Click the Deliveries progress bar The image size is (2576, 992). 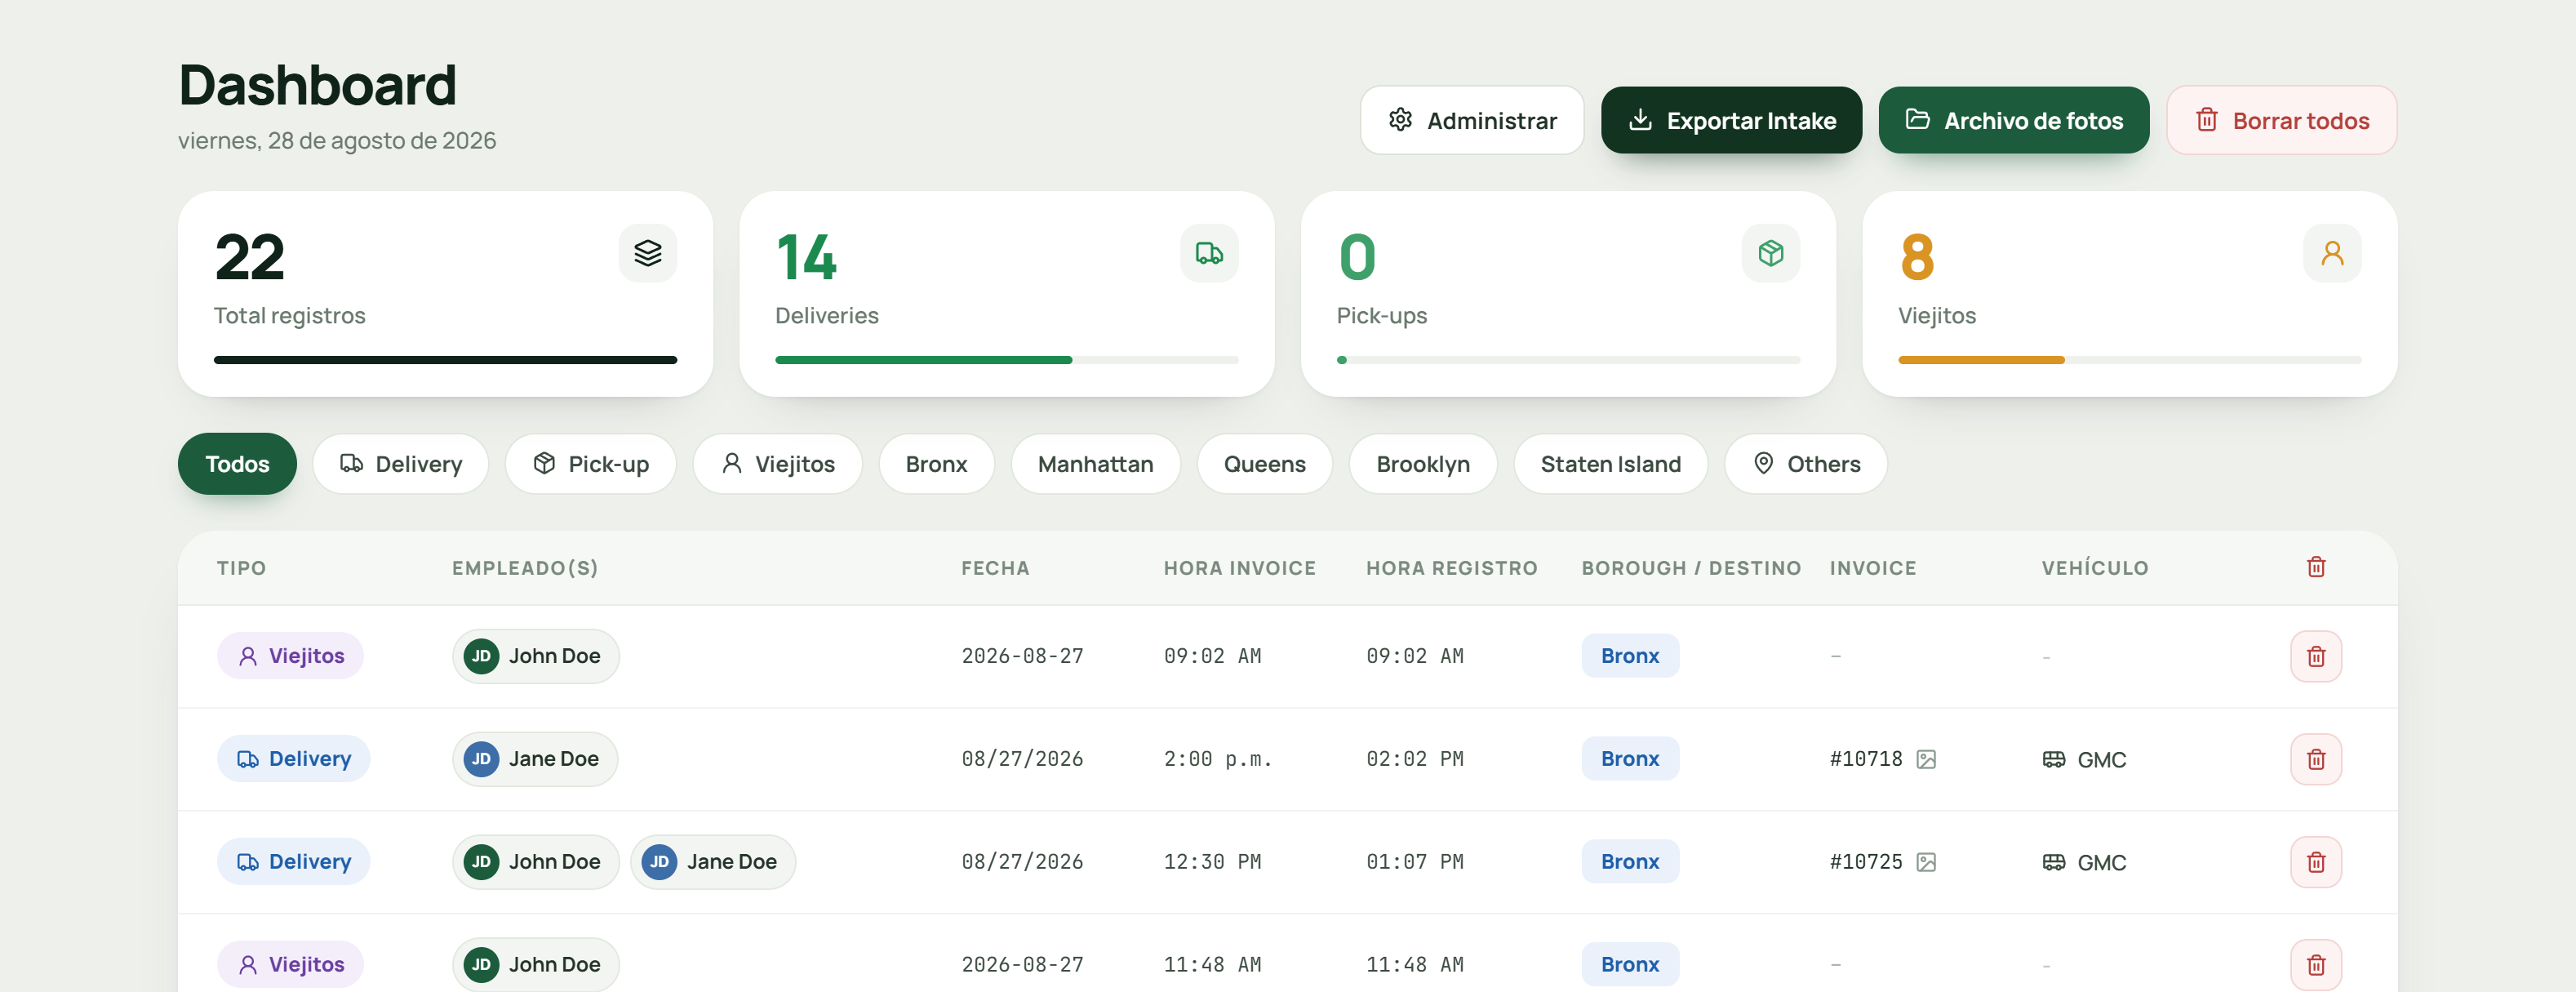tap(1006, 360)
